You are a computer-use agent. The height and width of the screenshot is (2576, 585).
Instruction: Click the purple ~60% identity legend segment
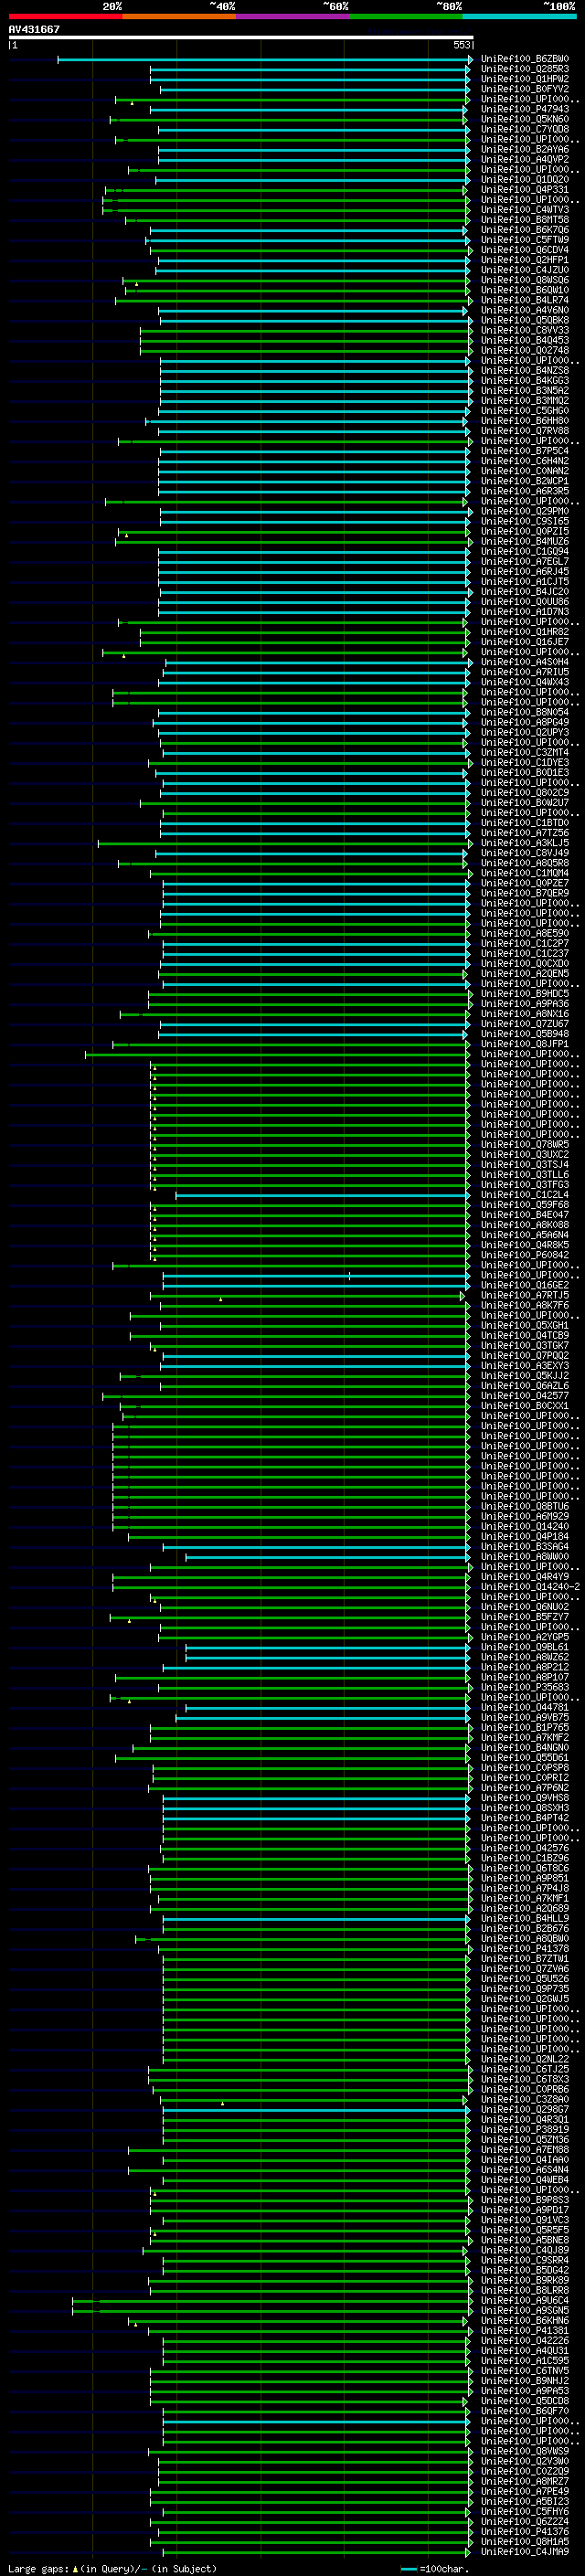click(x=293, y=16)
